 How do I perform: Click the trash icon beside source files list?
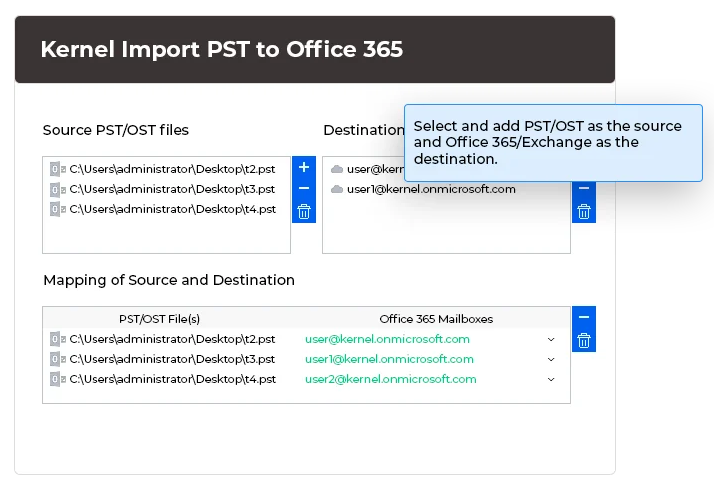pos(304,211)
